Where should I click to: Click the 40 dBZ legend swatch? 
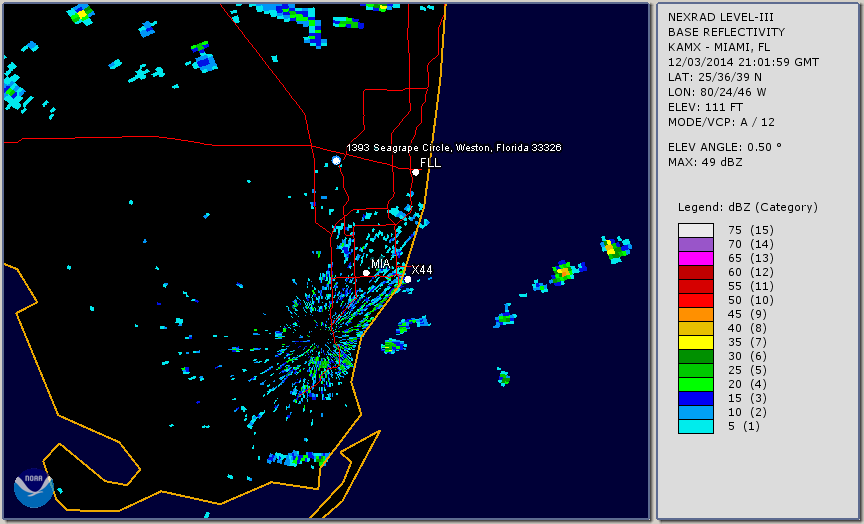click(x=695, y=328)
